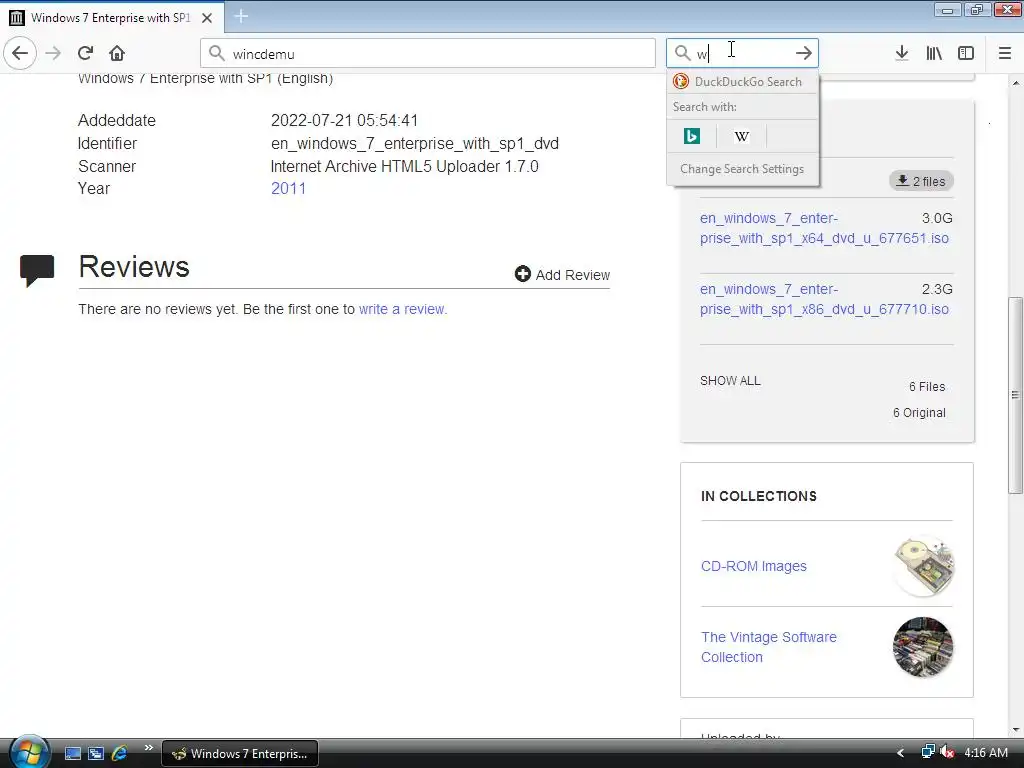Toggle the sidebar view icon
Viewport: 1024px width, 768px height.
coord(966,53)
